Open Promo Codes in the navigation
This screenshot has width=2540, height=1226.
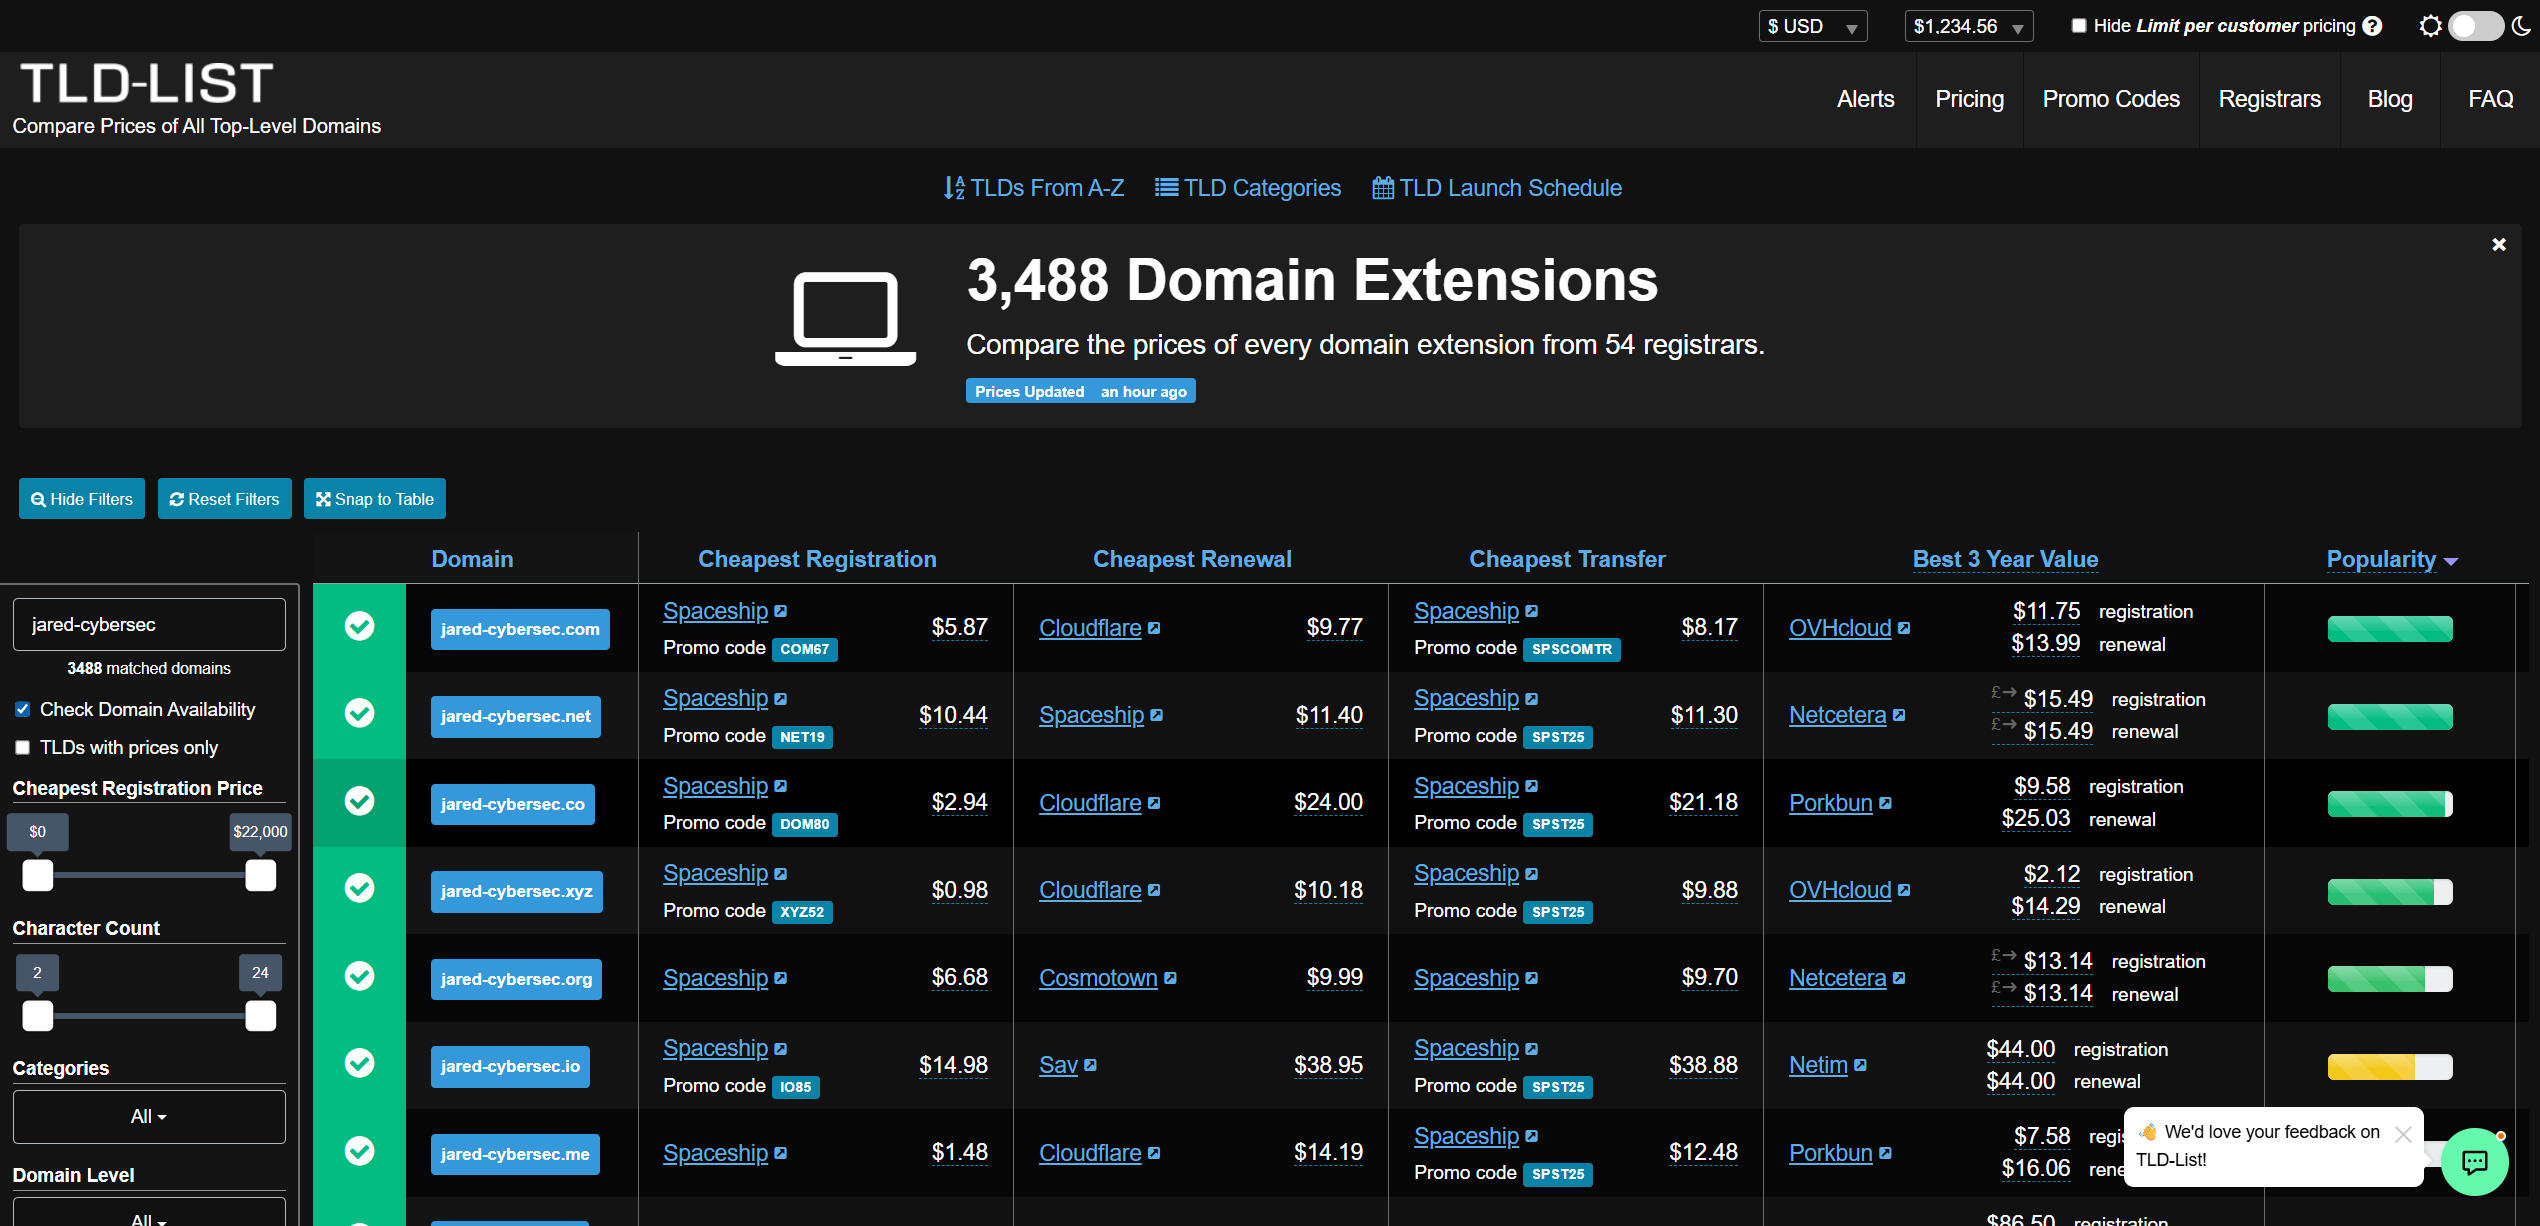point(2111,99)
